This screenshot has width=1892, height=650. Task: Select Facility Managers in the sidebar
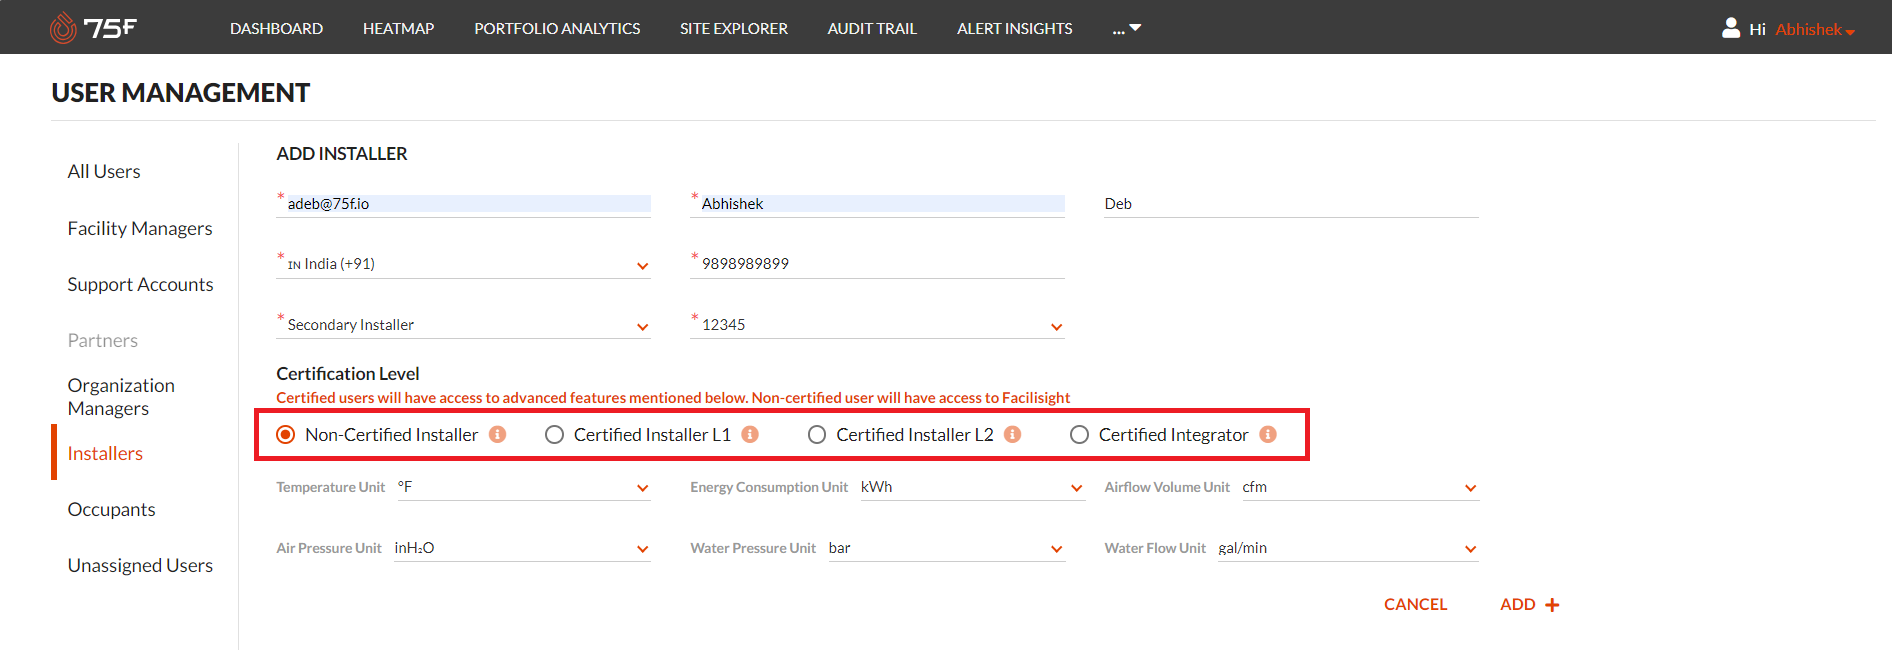tap(140, 229)
